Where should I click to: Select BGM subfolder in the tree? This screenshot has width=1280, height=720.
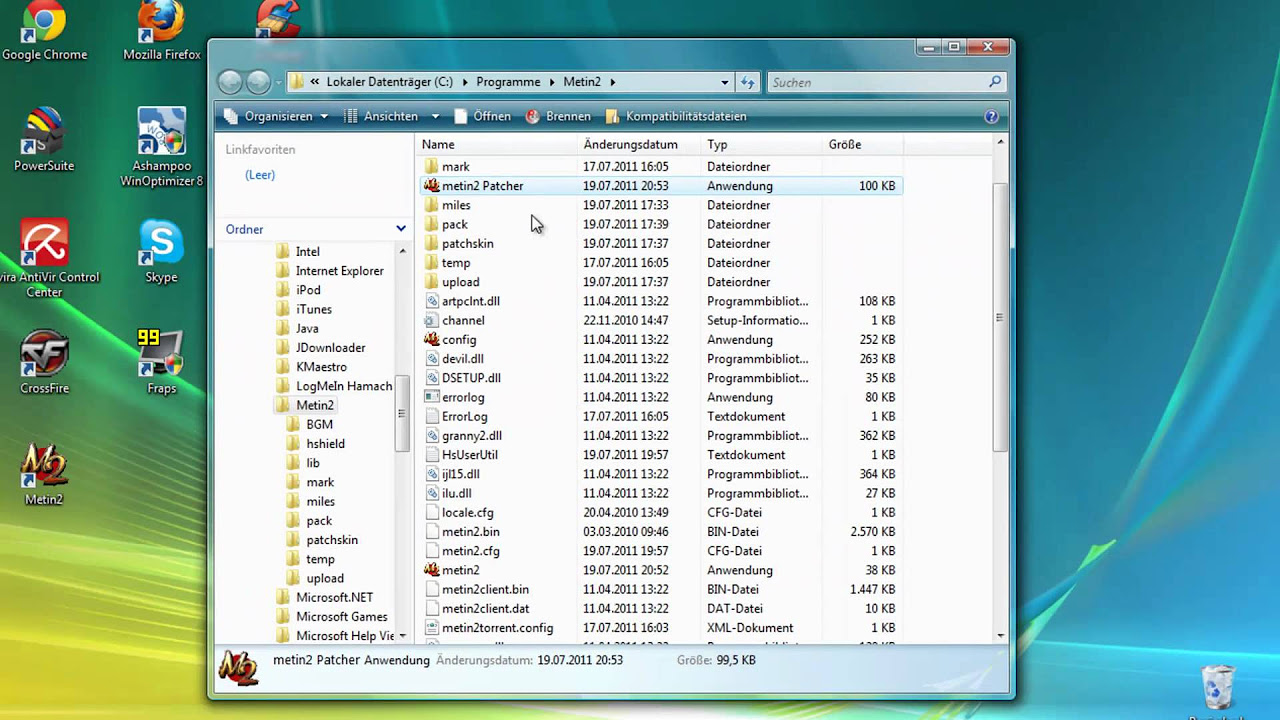click(319, 425)
